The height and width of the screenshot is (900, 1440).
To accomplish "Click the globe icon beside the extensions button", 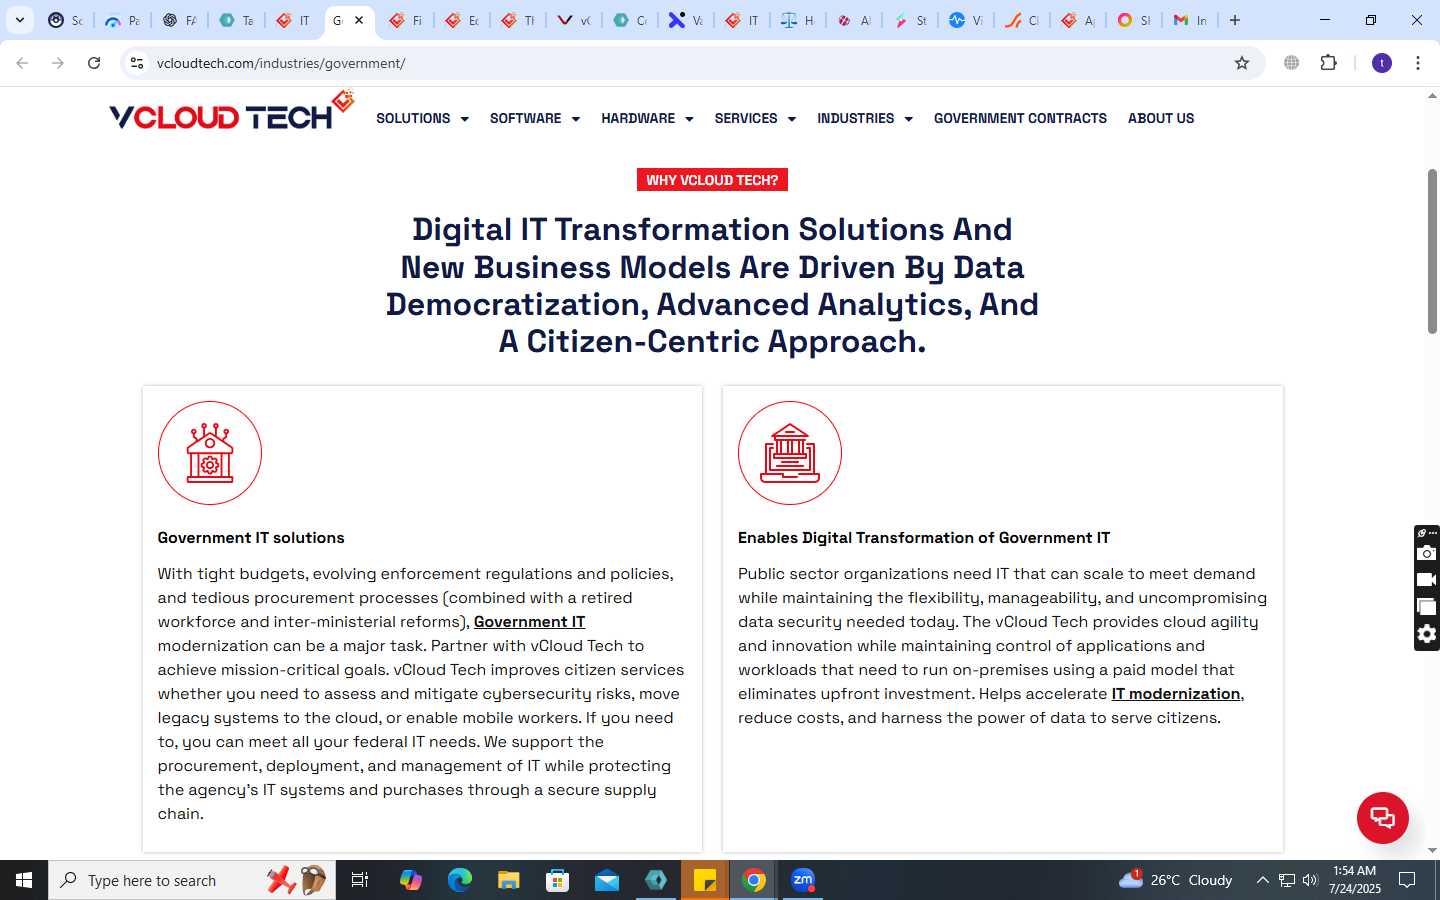I will [x=1292, y=63].
